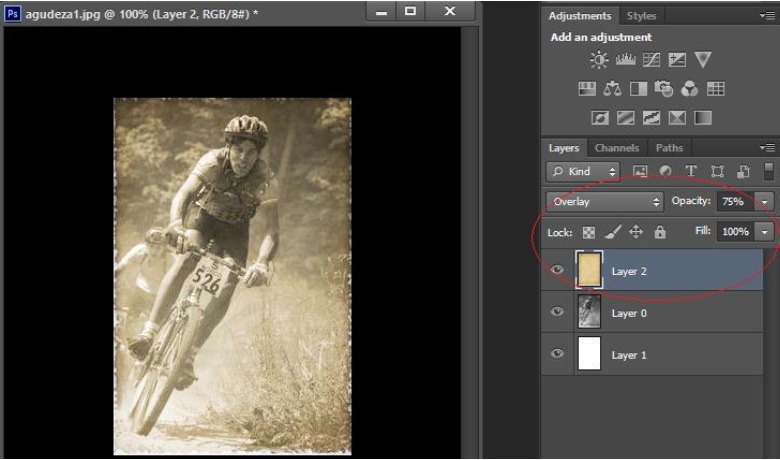Open the Styles tab
Image resolution: width=780 pixels, height=460 pixels.
click(641, 16)
